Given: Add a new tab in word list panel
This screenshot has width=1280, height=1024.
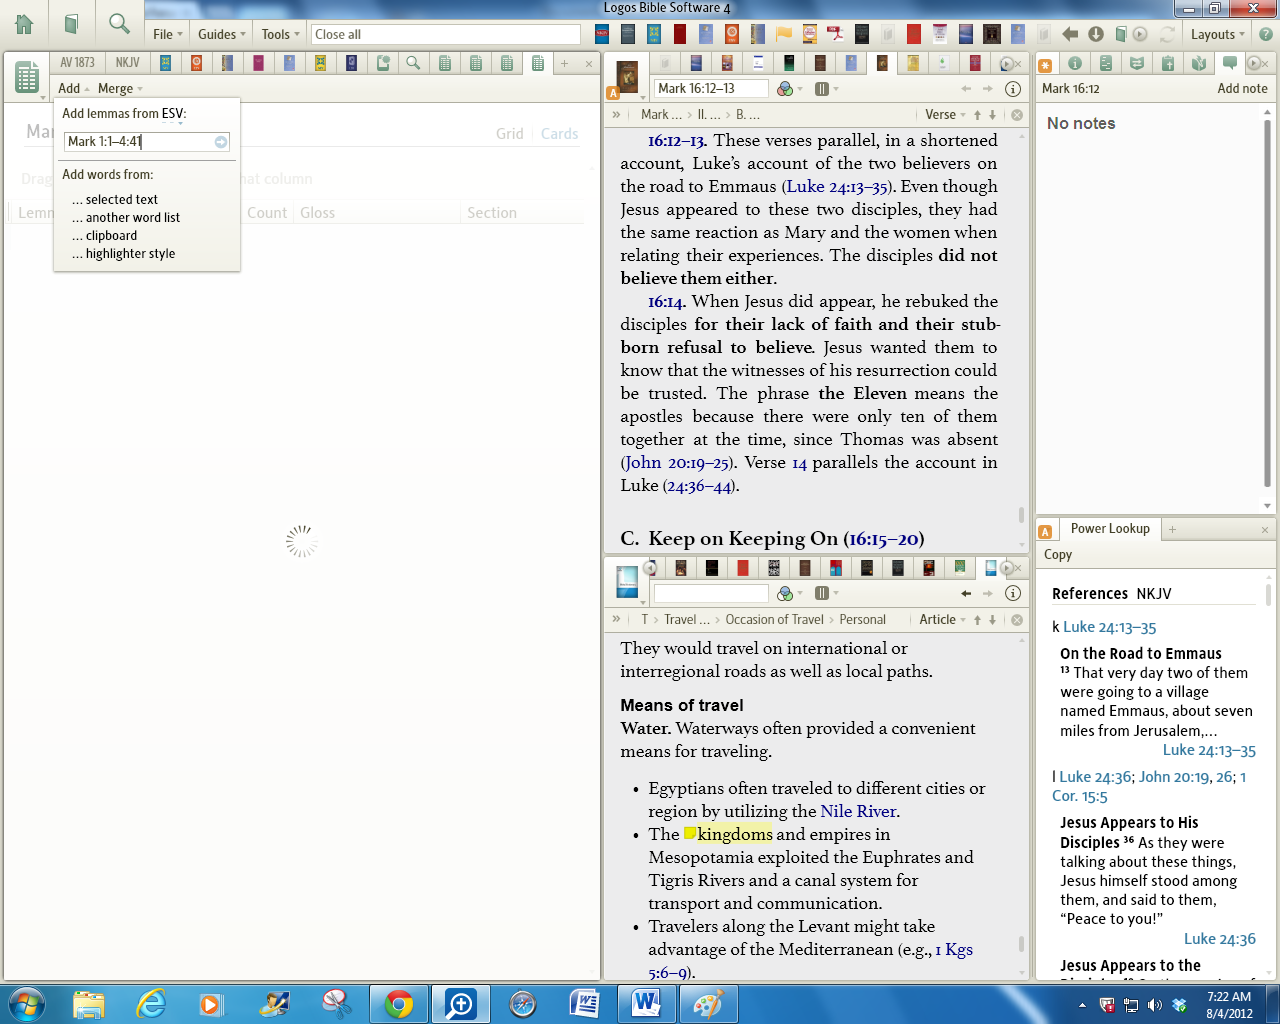Looking at the screenshot, I should 564,63.
